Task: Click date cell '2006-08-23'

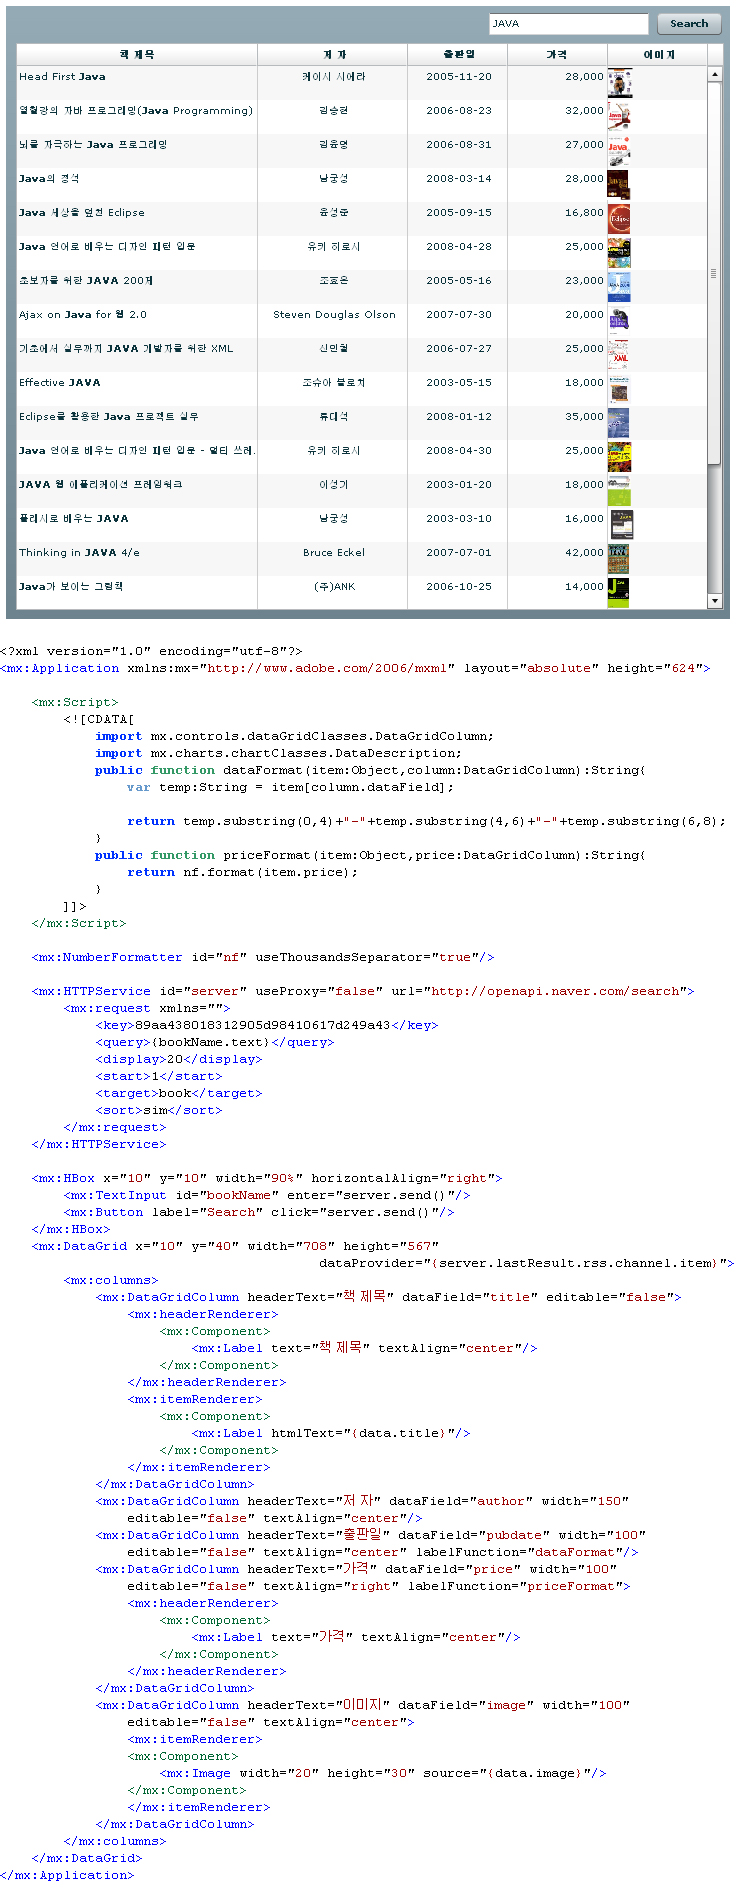Action: pos(459,111)
